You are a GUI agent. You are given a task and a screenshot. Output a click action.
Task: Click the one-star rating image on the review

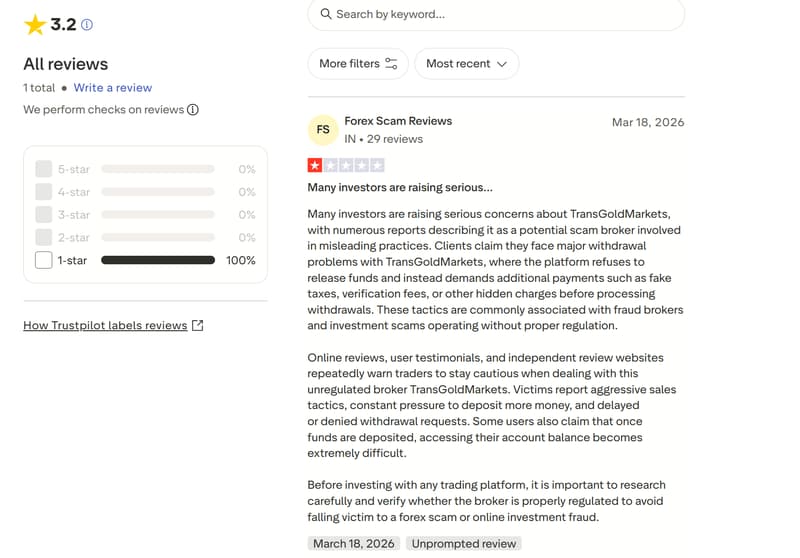(x=345, y=165)
